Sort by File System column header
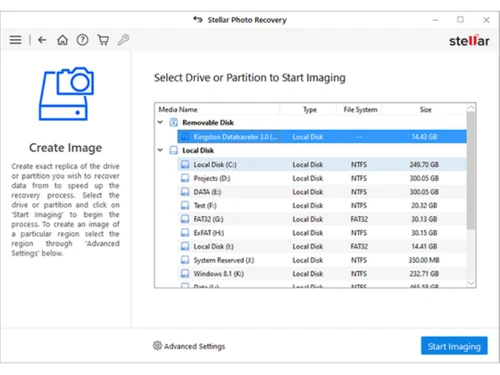This screenshot has height=375, width=500. pyautogui.click(x=360, y=110)
